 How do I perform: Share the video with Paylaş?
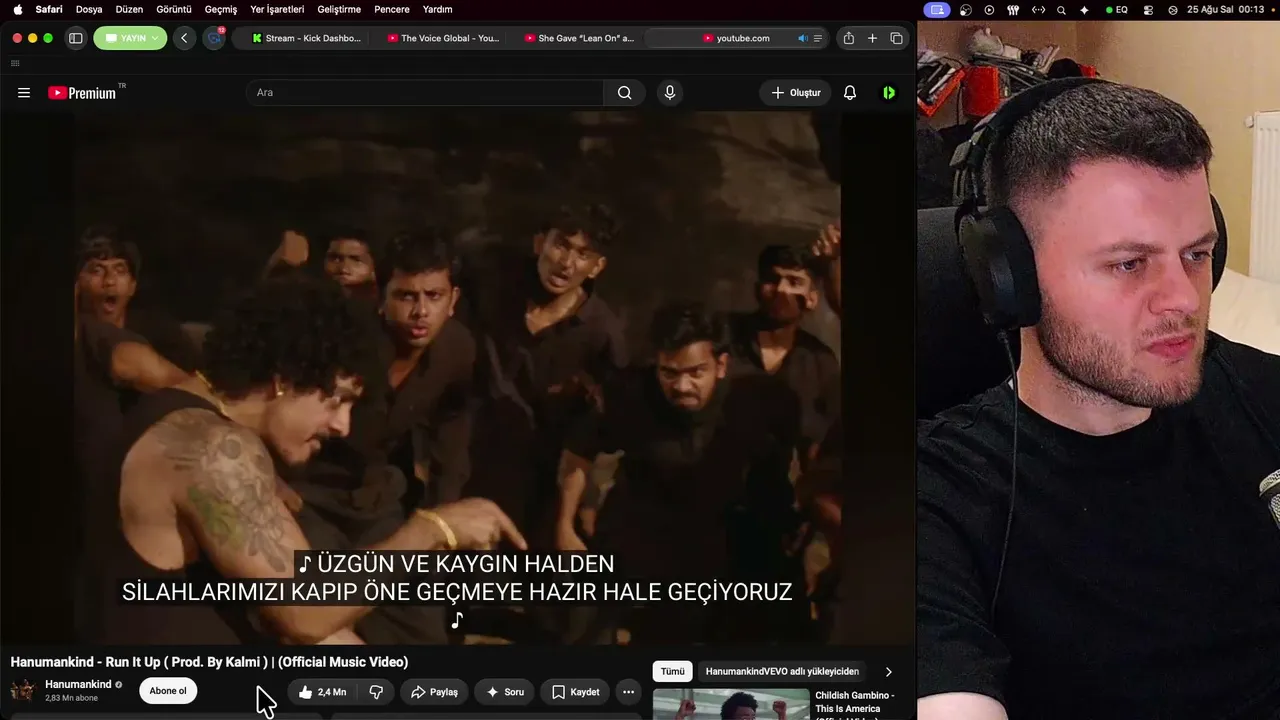(434, 692)
